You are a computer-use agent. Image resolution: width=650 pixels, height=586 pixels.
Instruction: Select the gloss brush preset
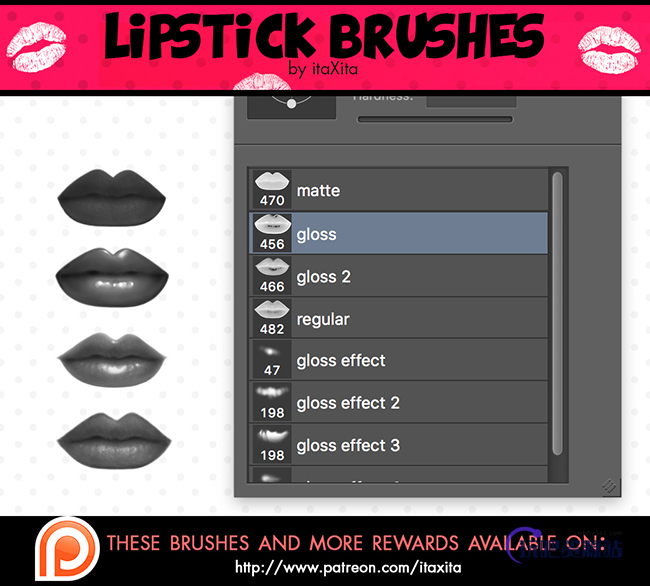point(398,233)
